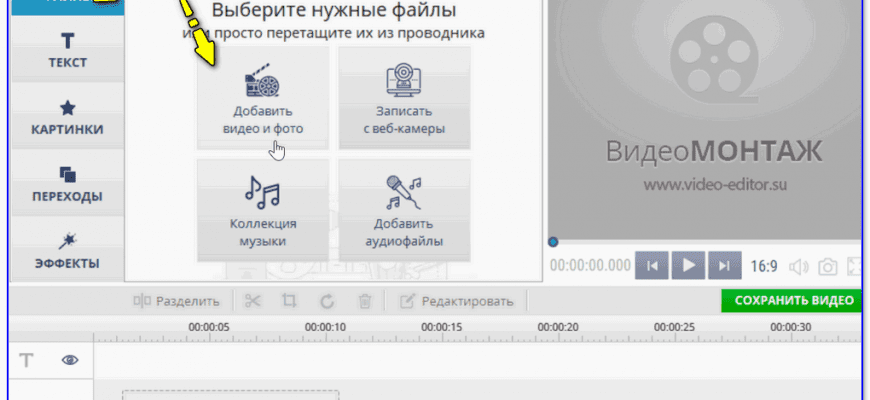Click the preview playhead slider handle
The height and width of the screenshot is (400, 870).
(553, 242)
